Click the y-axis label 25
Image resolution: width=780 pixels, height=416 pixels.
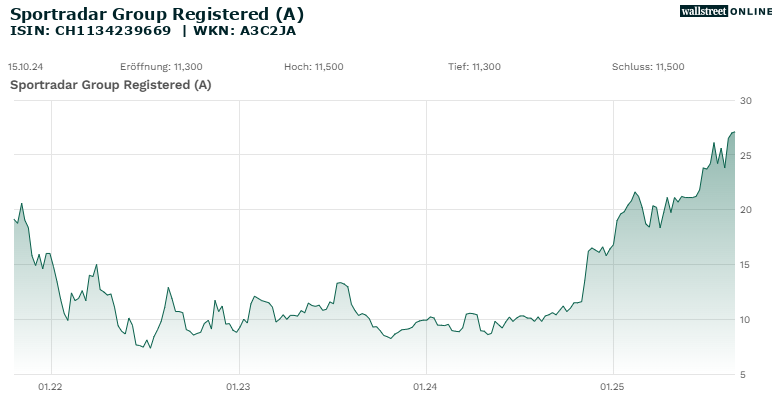[x=746, y=156]
